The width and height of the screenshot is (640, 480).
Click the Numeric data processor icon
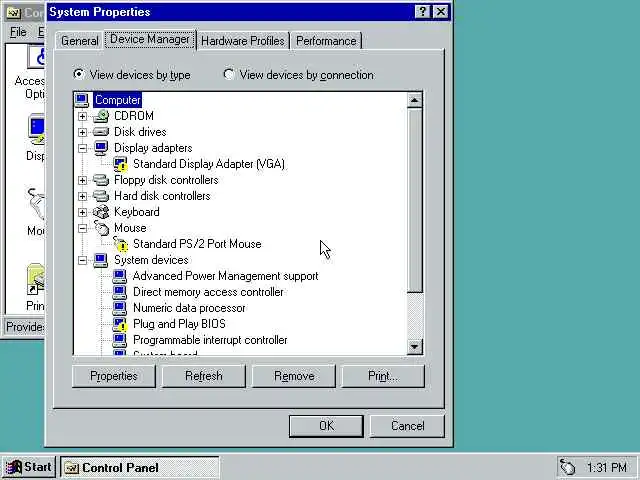[120, 308]
